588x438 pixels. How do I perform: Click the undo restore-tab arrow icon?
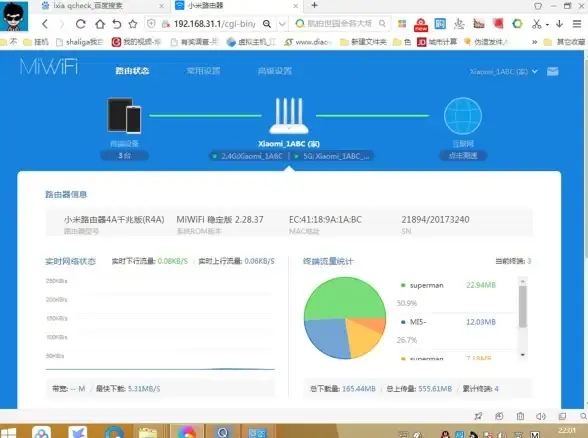117,24
